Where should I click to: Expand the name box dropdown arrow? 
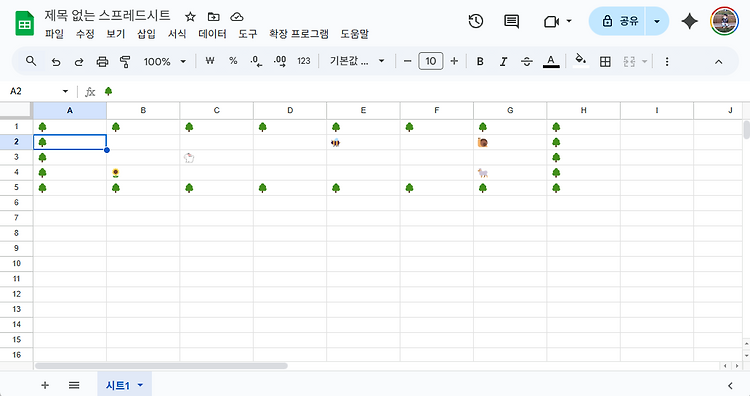(66, 91)
